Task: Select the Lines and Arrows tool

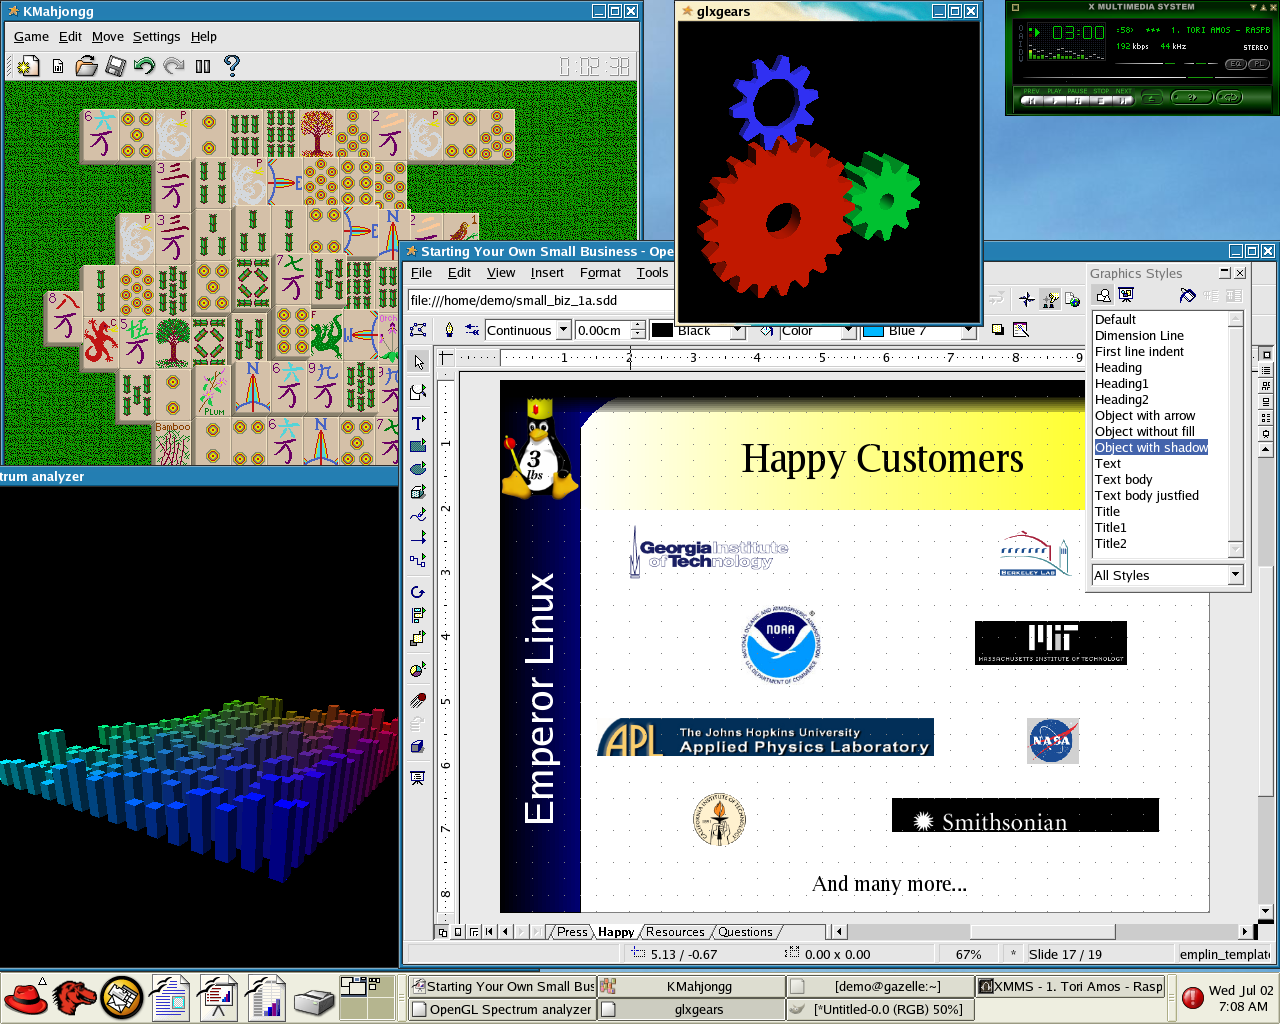Action: (x=419, y=538)
